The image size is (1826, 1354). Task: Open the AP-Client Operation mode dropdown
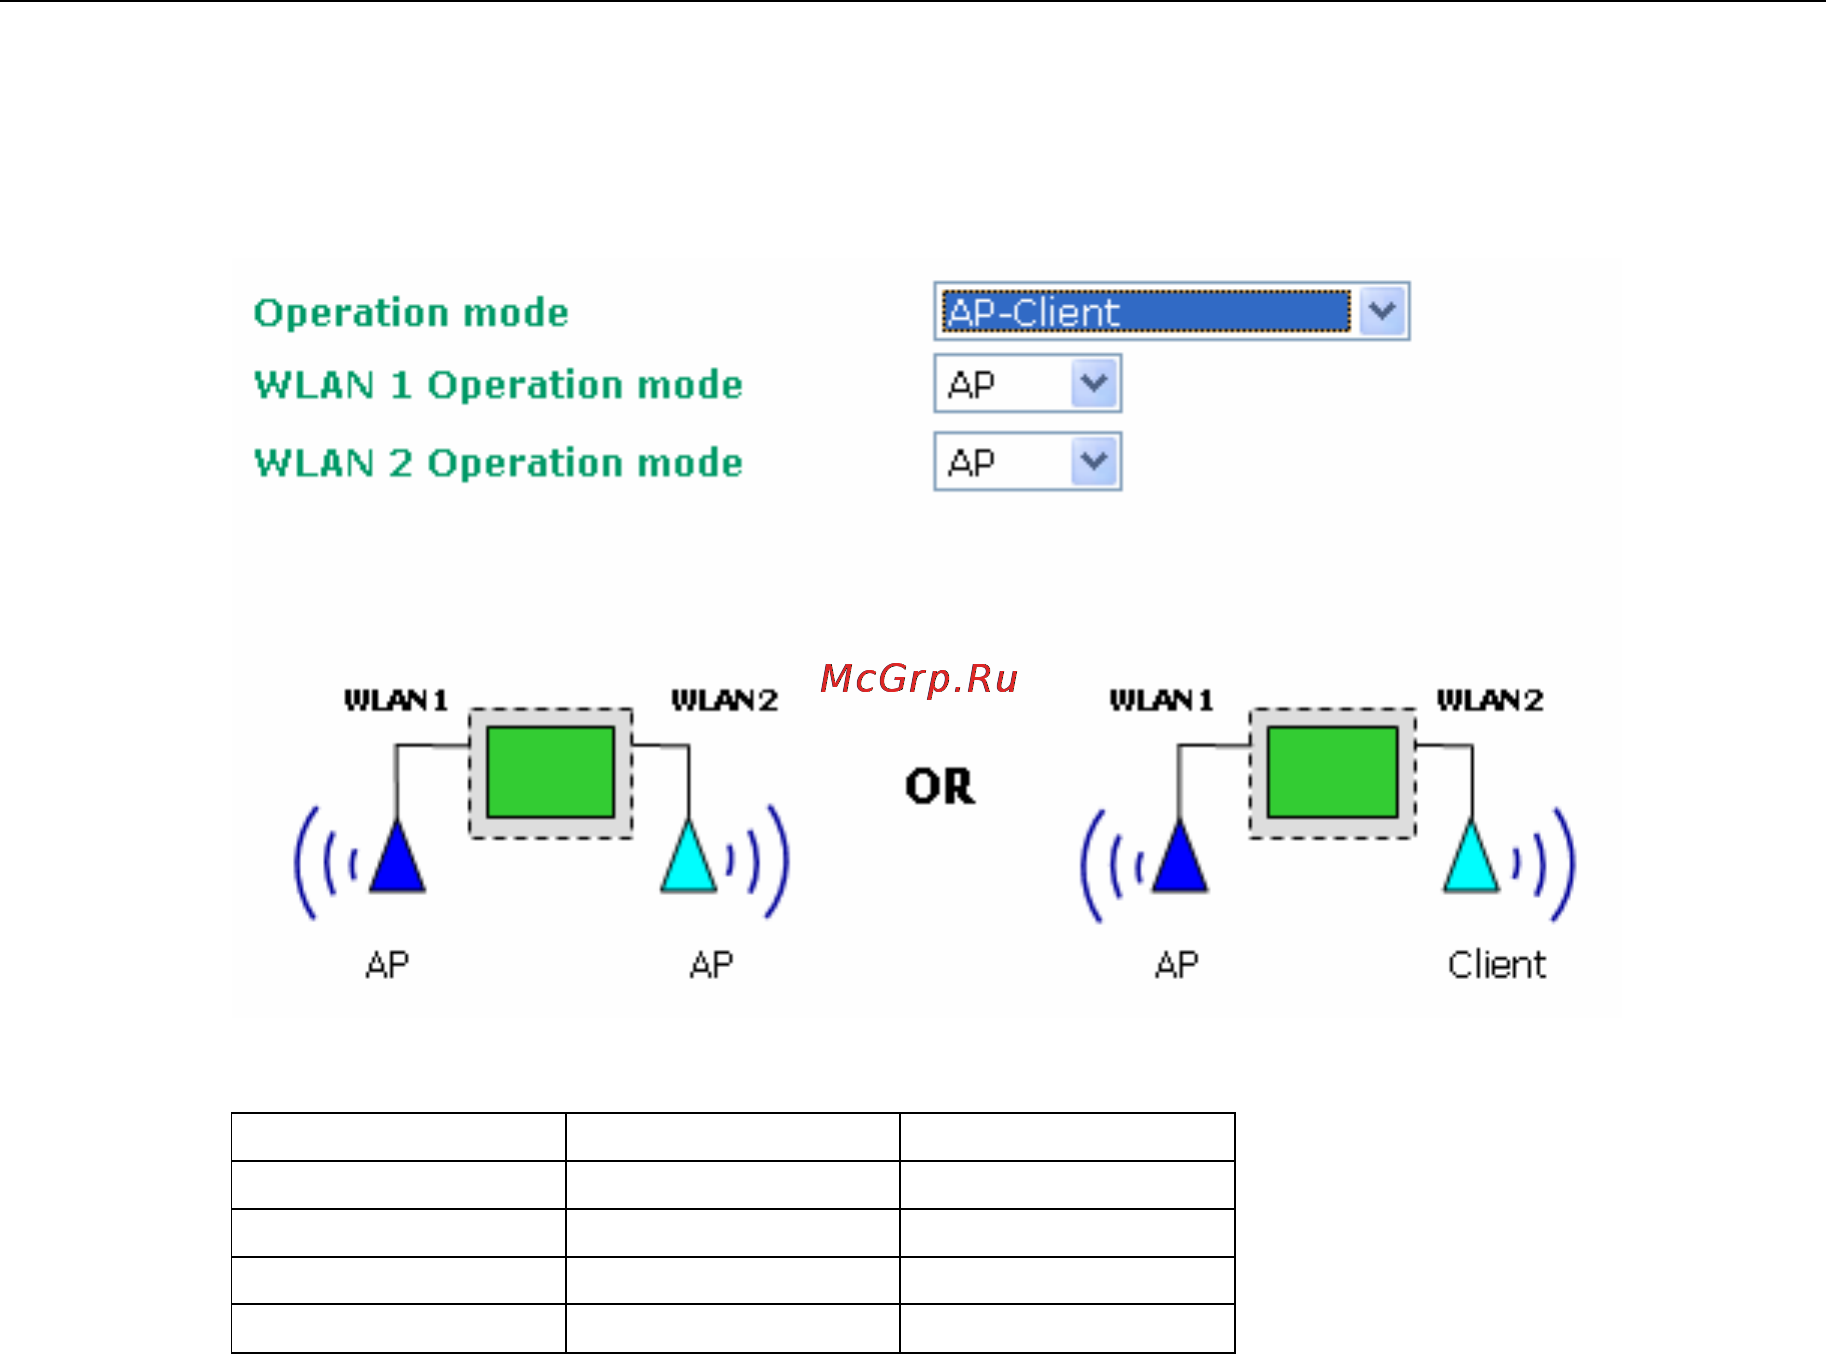(1171, 311)
